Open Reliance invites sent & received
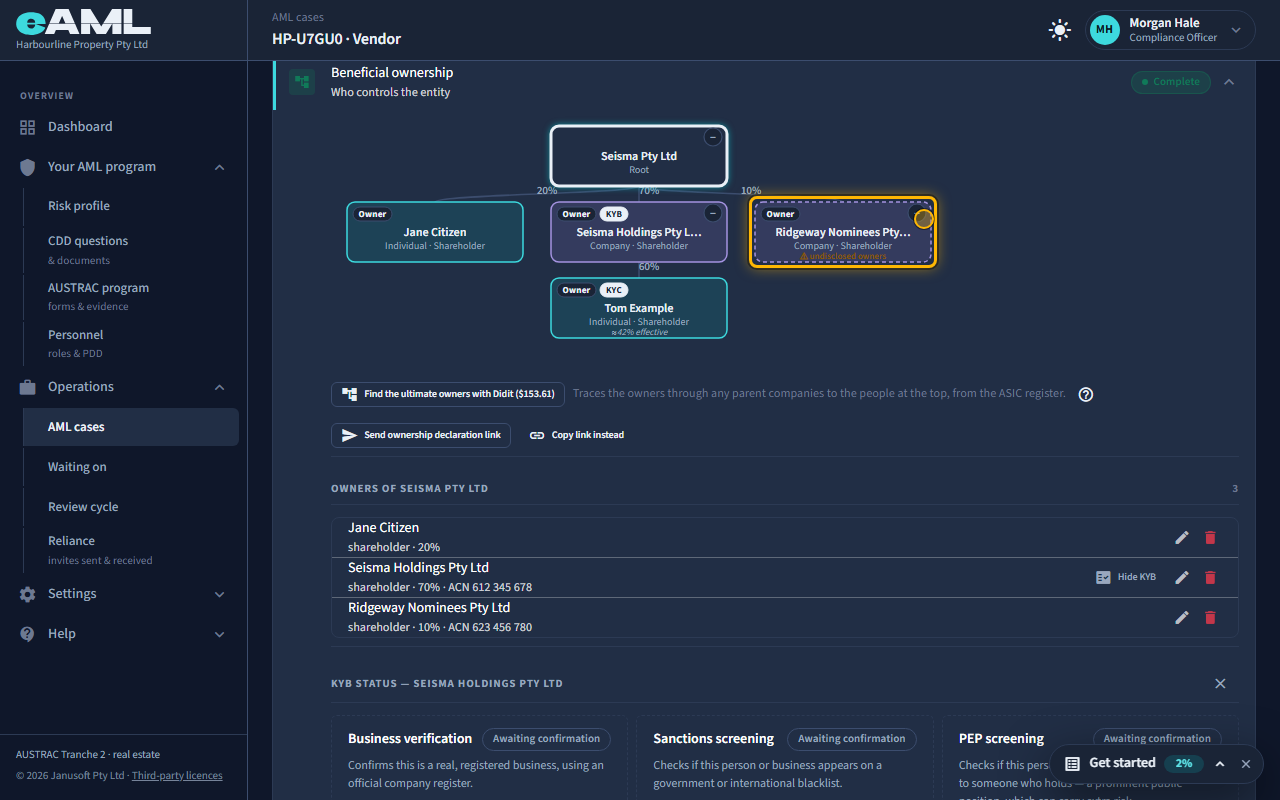 131,549
